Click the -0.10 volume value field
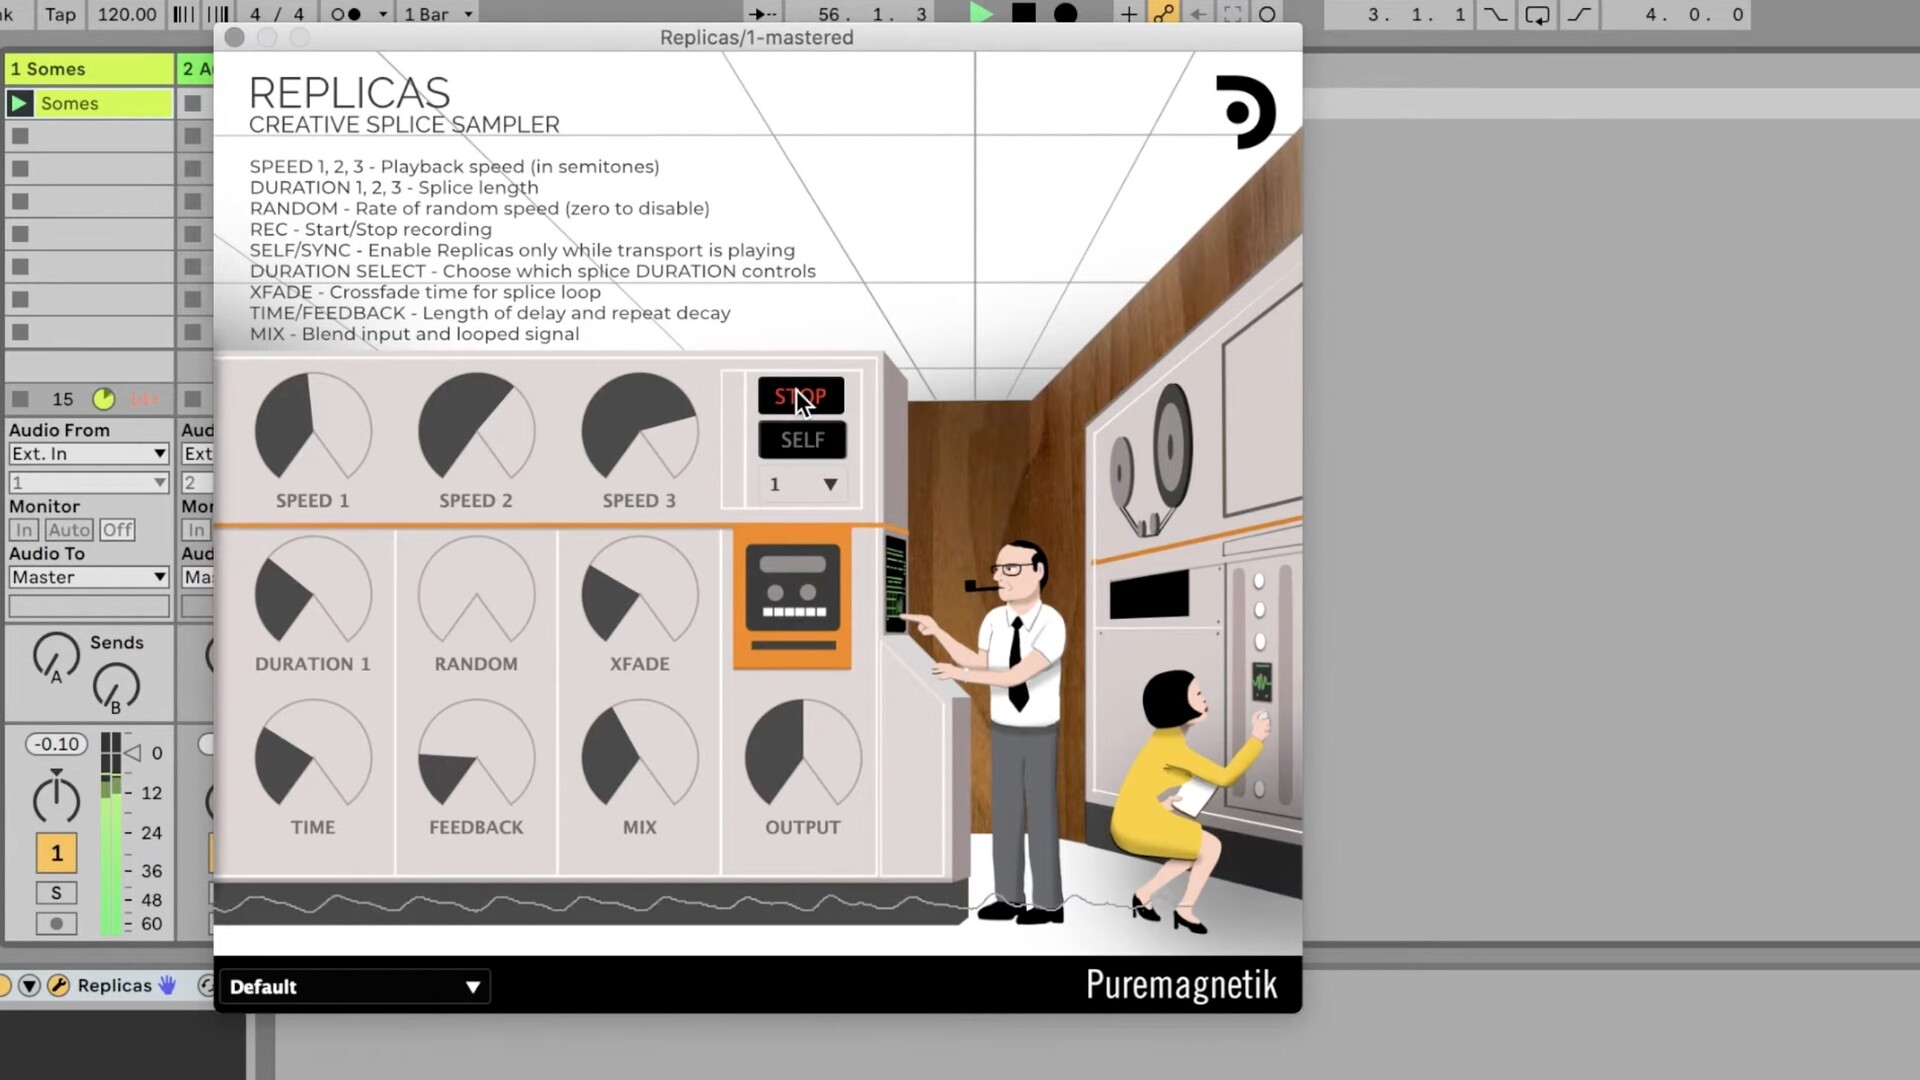 click(57, 744)
